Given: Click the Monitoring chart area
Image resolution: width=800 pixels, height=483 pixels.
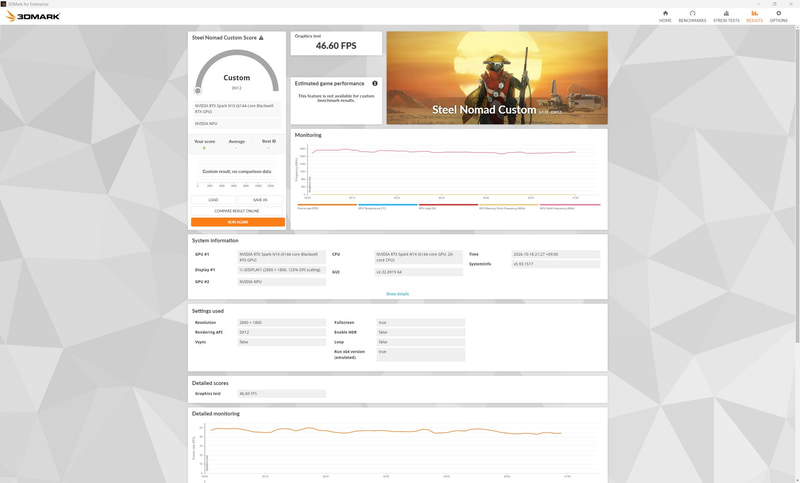Looking at the screenshot, I should pyautogui.click(x=449, y=172).
